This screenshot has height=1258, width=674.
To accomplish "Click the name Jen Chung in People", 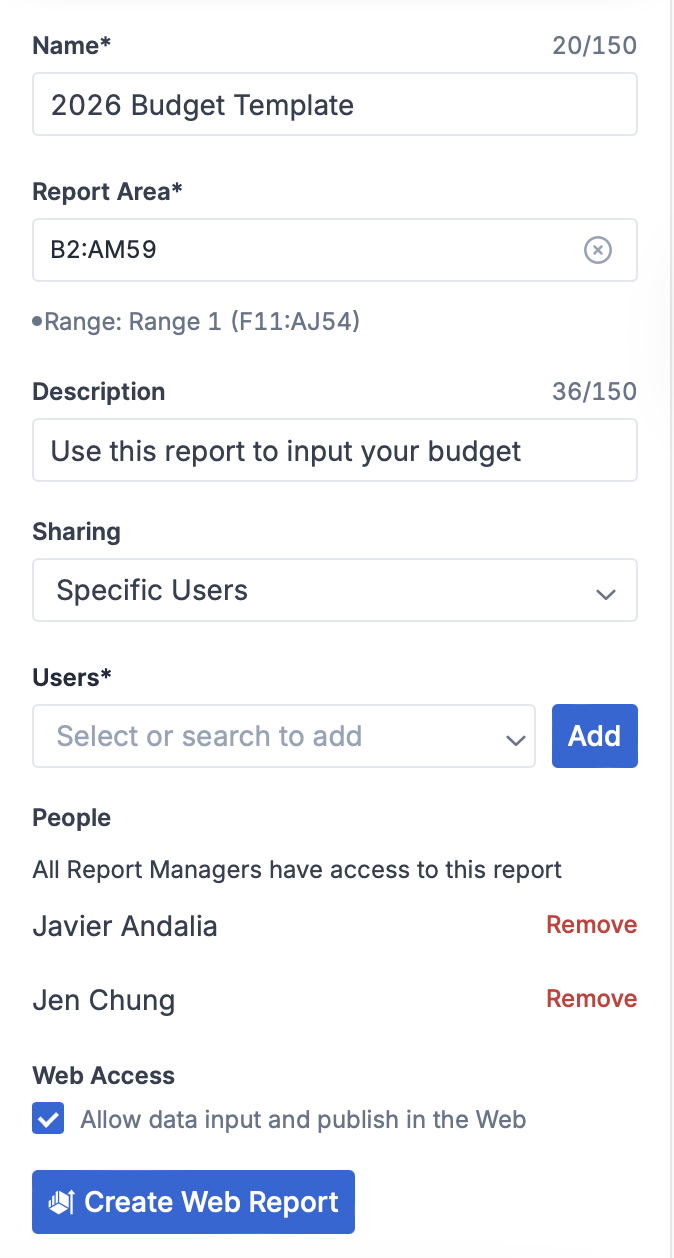I will click(104, 1000).
